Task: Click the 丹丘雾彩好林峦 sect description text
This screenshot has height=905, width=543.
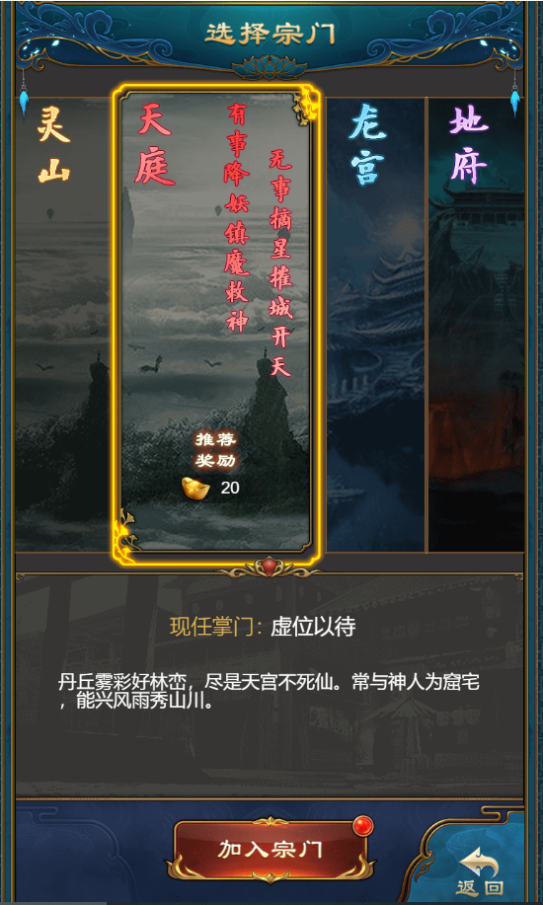Action: [268, 693]
